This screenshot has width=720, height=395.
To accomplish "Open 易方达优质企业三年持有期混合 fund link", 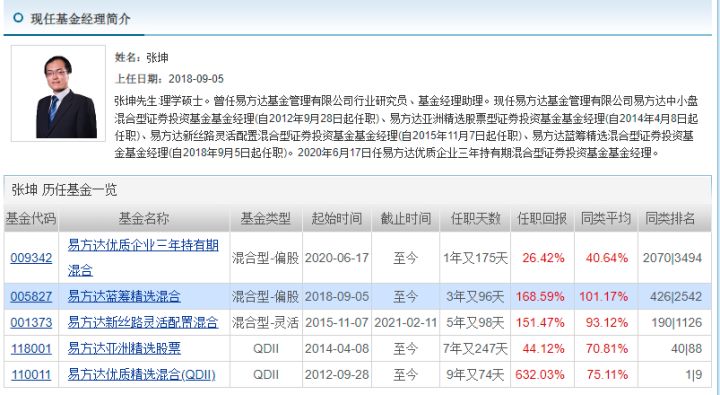I will (143, 258).
